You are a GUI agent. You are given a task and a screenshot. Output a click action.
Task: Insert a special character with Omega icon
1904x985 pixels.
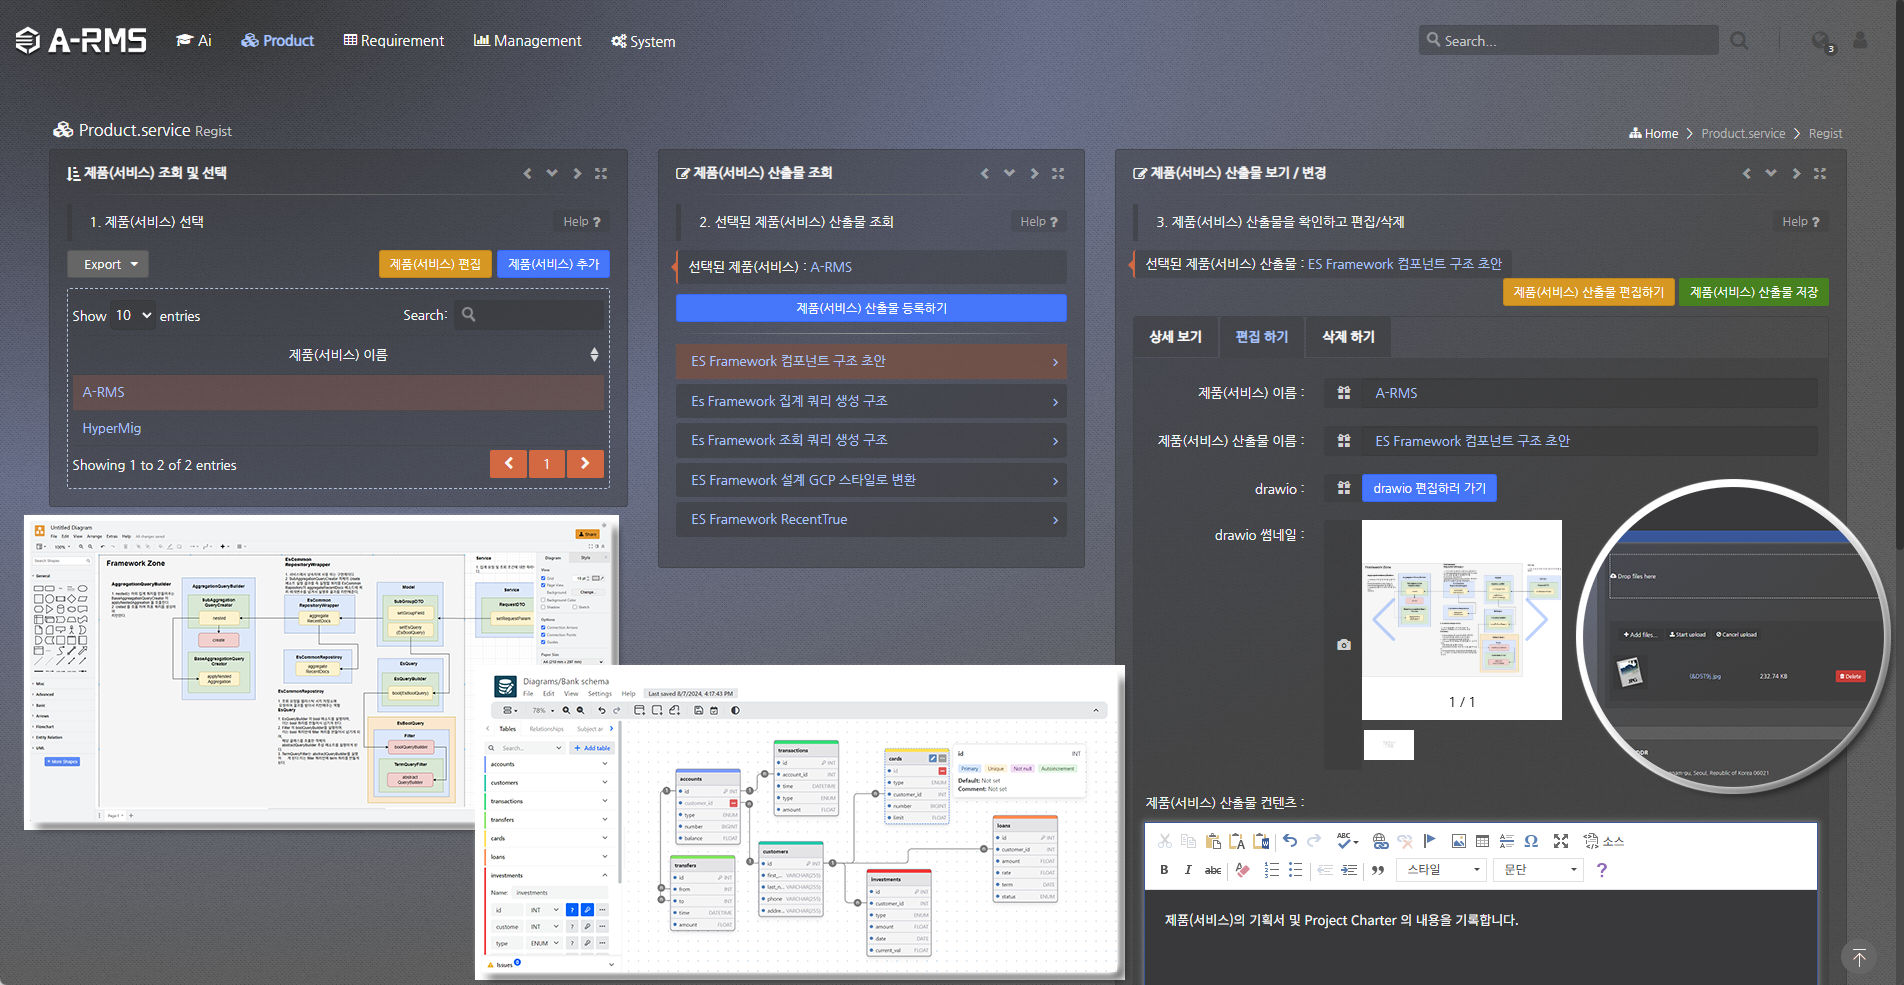click(1531, 841)
